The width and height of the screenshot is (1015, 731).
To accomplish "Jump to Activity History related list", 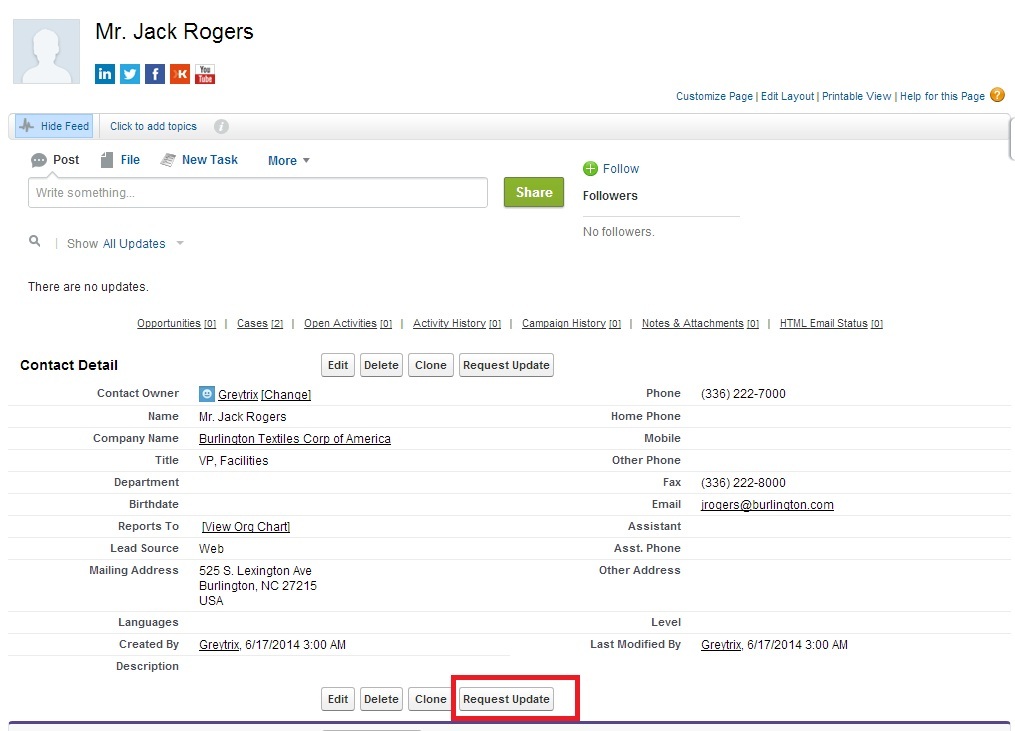I will tap(457, 323).
